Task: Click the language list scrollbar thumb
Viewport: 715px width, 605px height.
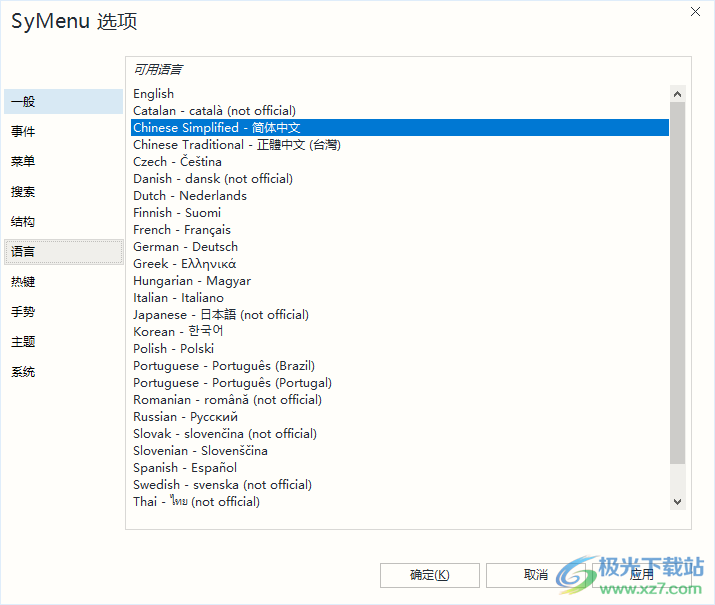Action: coord(677,283)
